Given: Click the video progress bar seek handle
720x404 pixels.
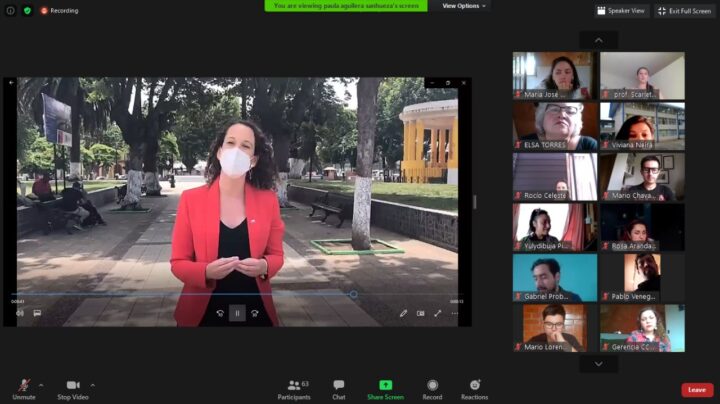Looking at the screenshot, I should tap(353, 294).
